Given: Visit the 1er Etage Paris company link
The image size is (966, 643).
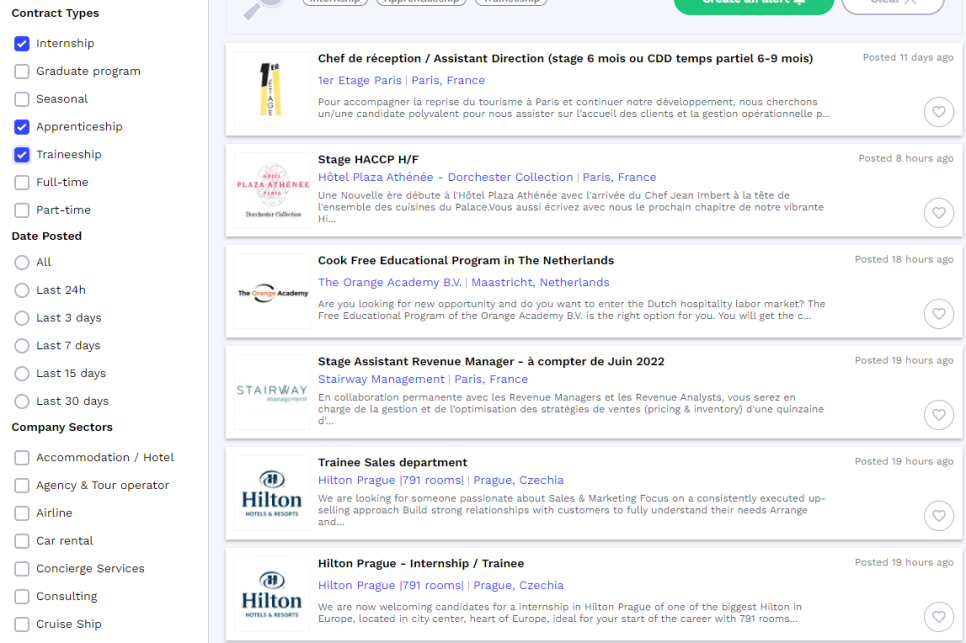Looking at the screenshot, I should [360, 81].
